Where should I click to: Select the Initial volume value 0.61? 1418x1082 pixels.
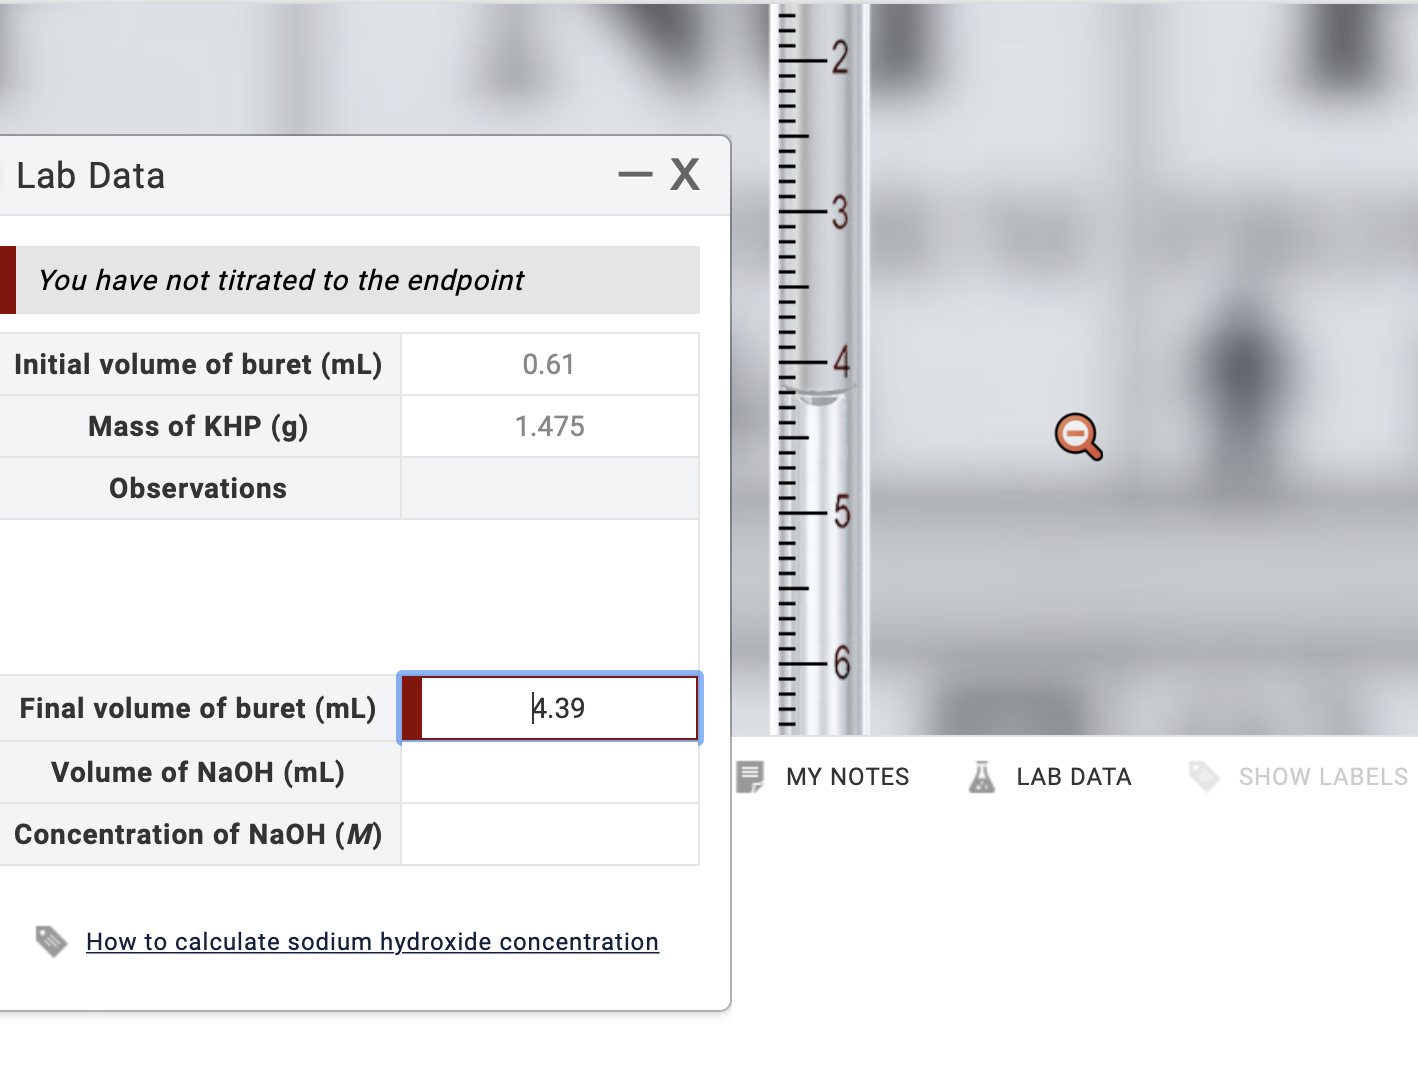pos(549,364)
